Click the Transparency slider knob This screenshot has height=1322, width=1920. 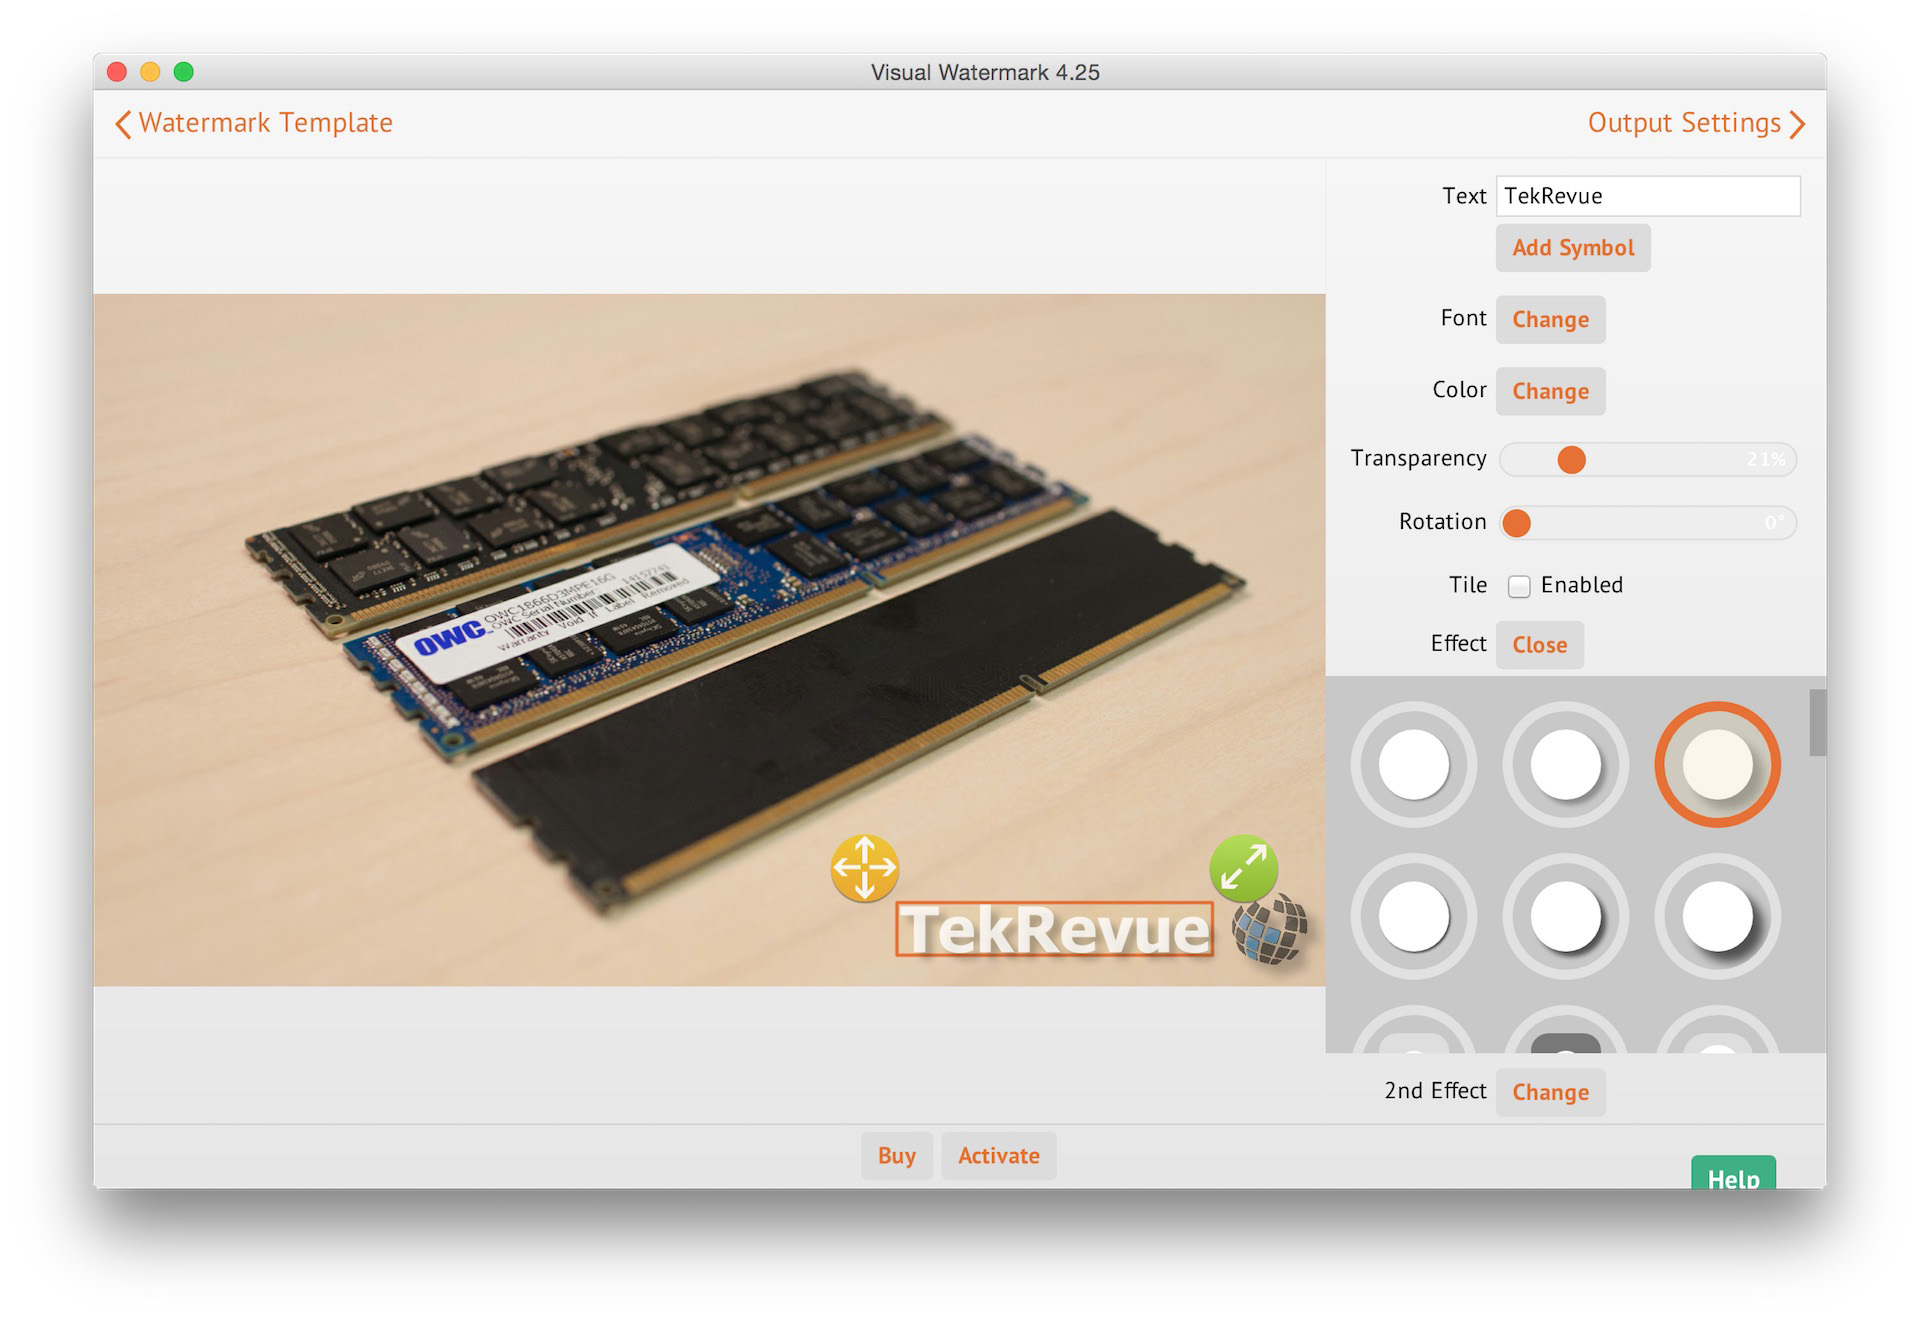coord(1571,459)
